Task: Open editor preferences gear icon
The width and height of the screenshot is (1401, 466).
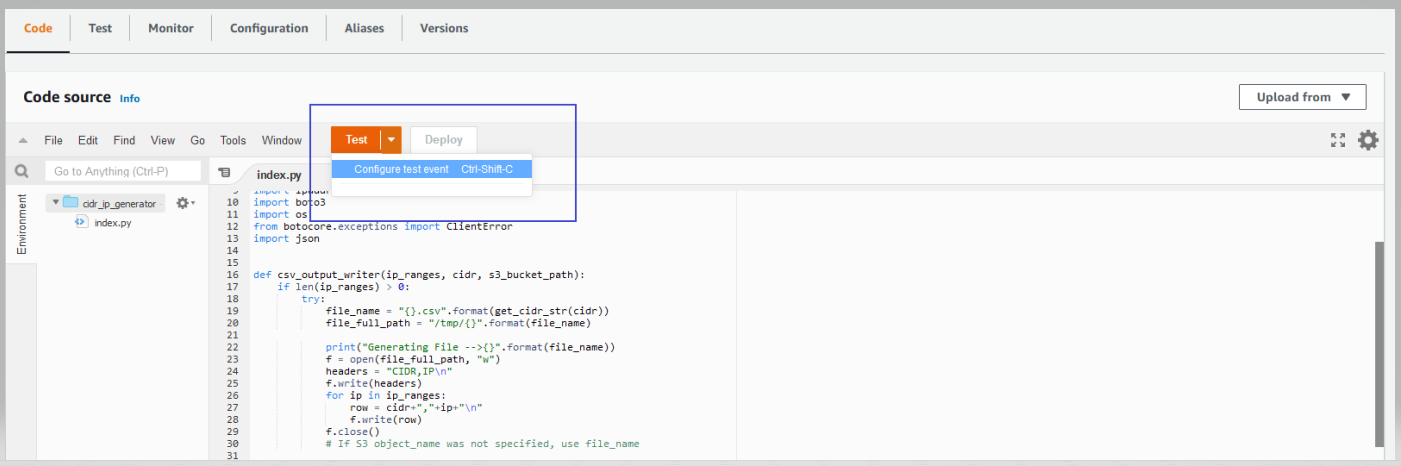Action: tap(1368, 140)
